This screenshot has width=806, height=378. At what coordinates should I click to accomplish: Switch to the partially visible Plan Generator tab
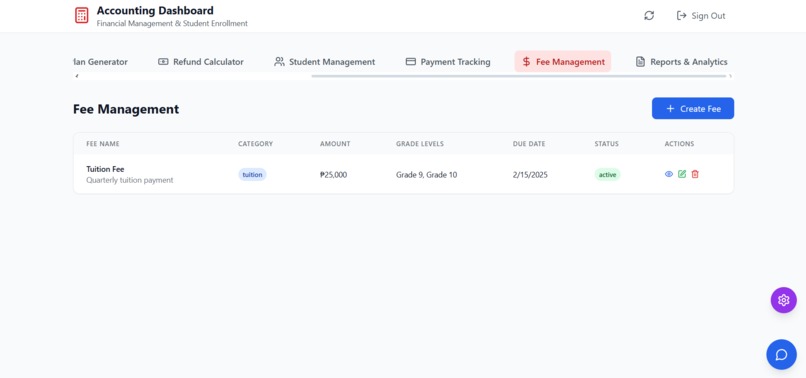coord(101,62)
